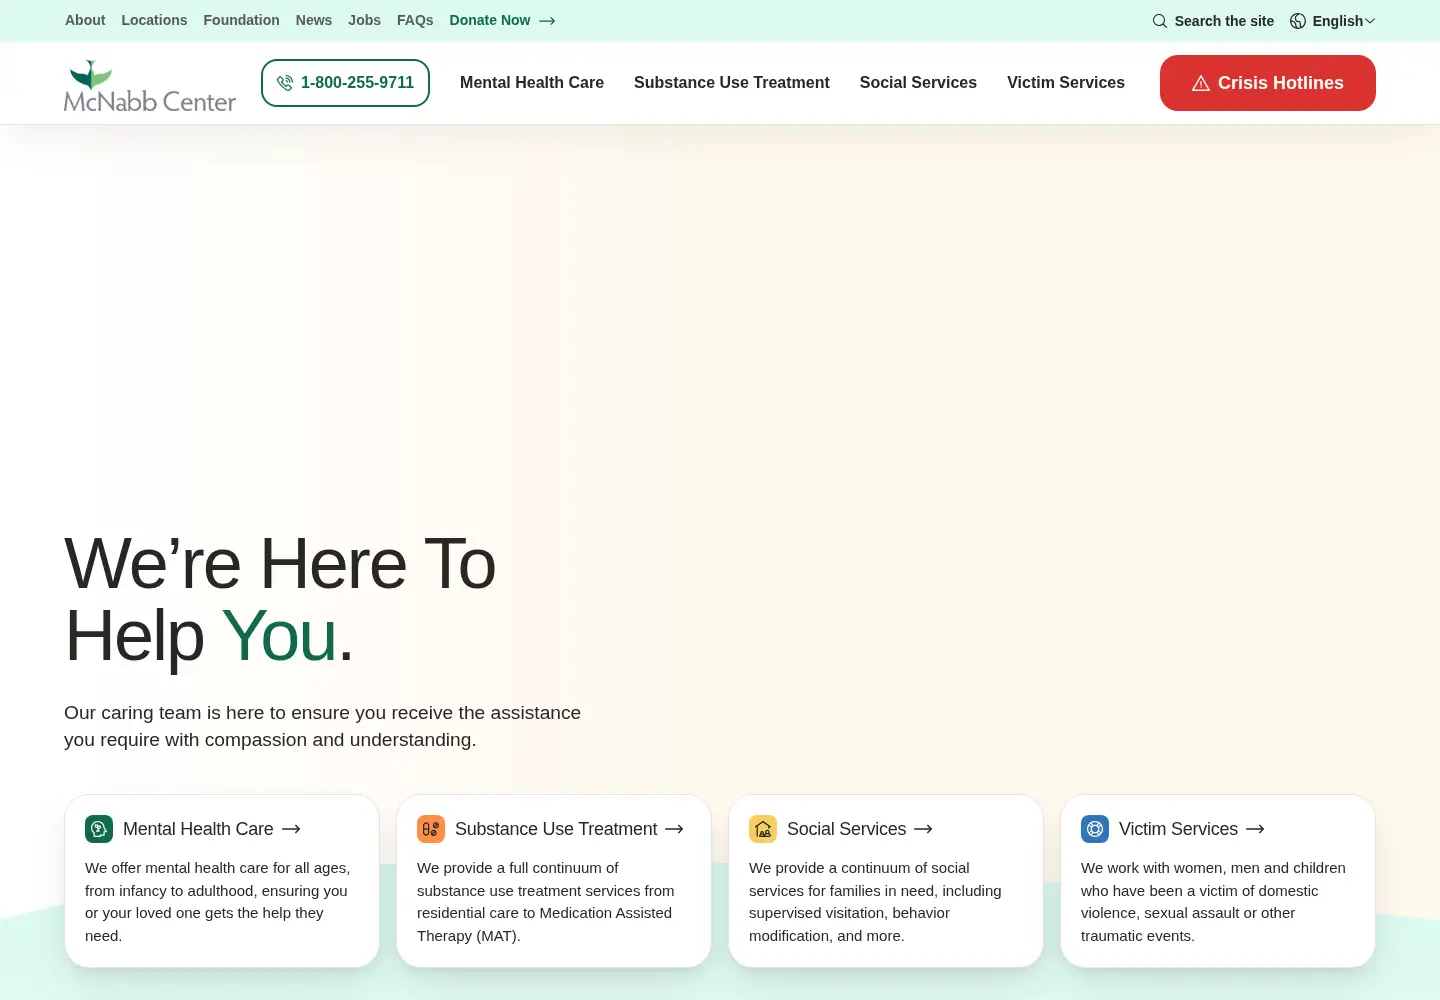The height and width of the screenshot is (1000, 1440).
Task: Click the Search the site text
Action: pos(1224,21)
